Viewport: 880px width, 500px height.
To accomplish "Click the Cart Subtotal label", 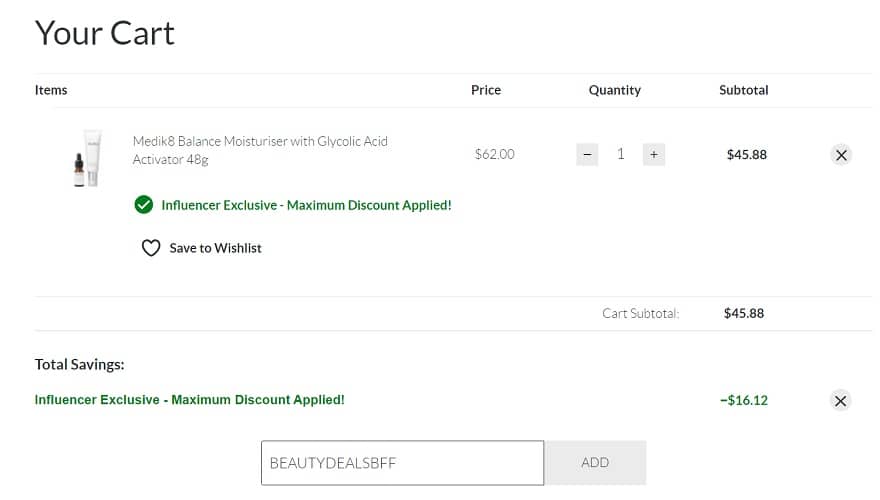I will click(x=640, y=313).
